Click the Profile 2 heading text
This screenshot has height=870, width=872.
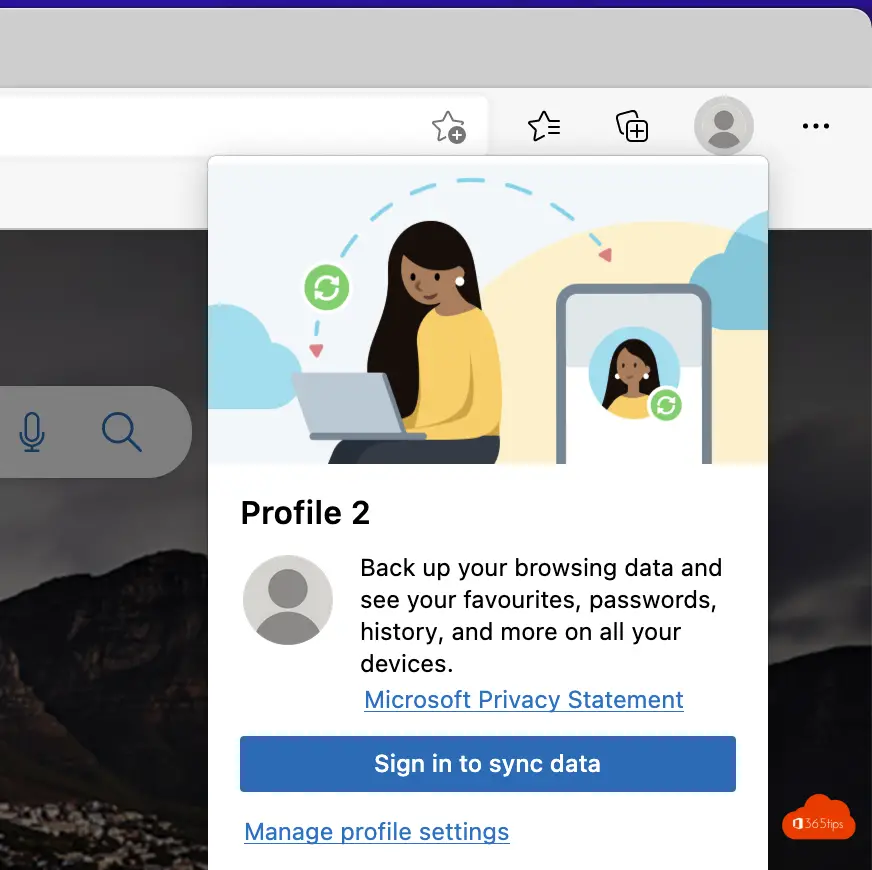coord(305,512)
